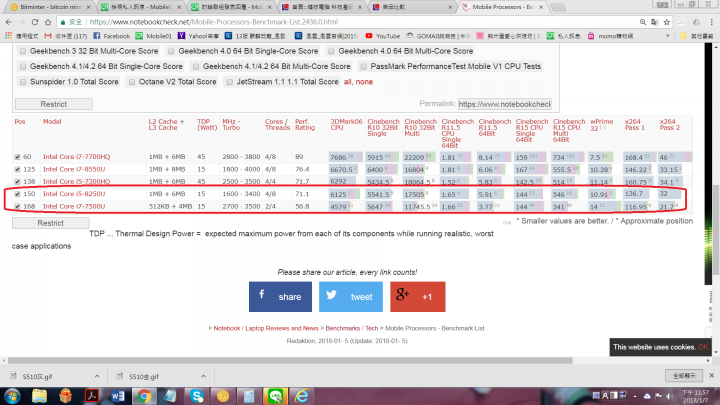
Task: Switch to the Mobile Processors tab
Action: 503,7
